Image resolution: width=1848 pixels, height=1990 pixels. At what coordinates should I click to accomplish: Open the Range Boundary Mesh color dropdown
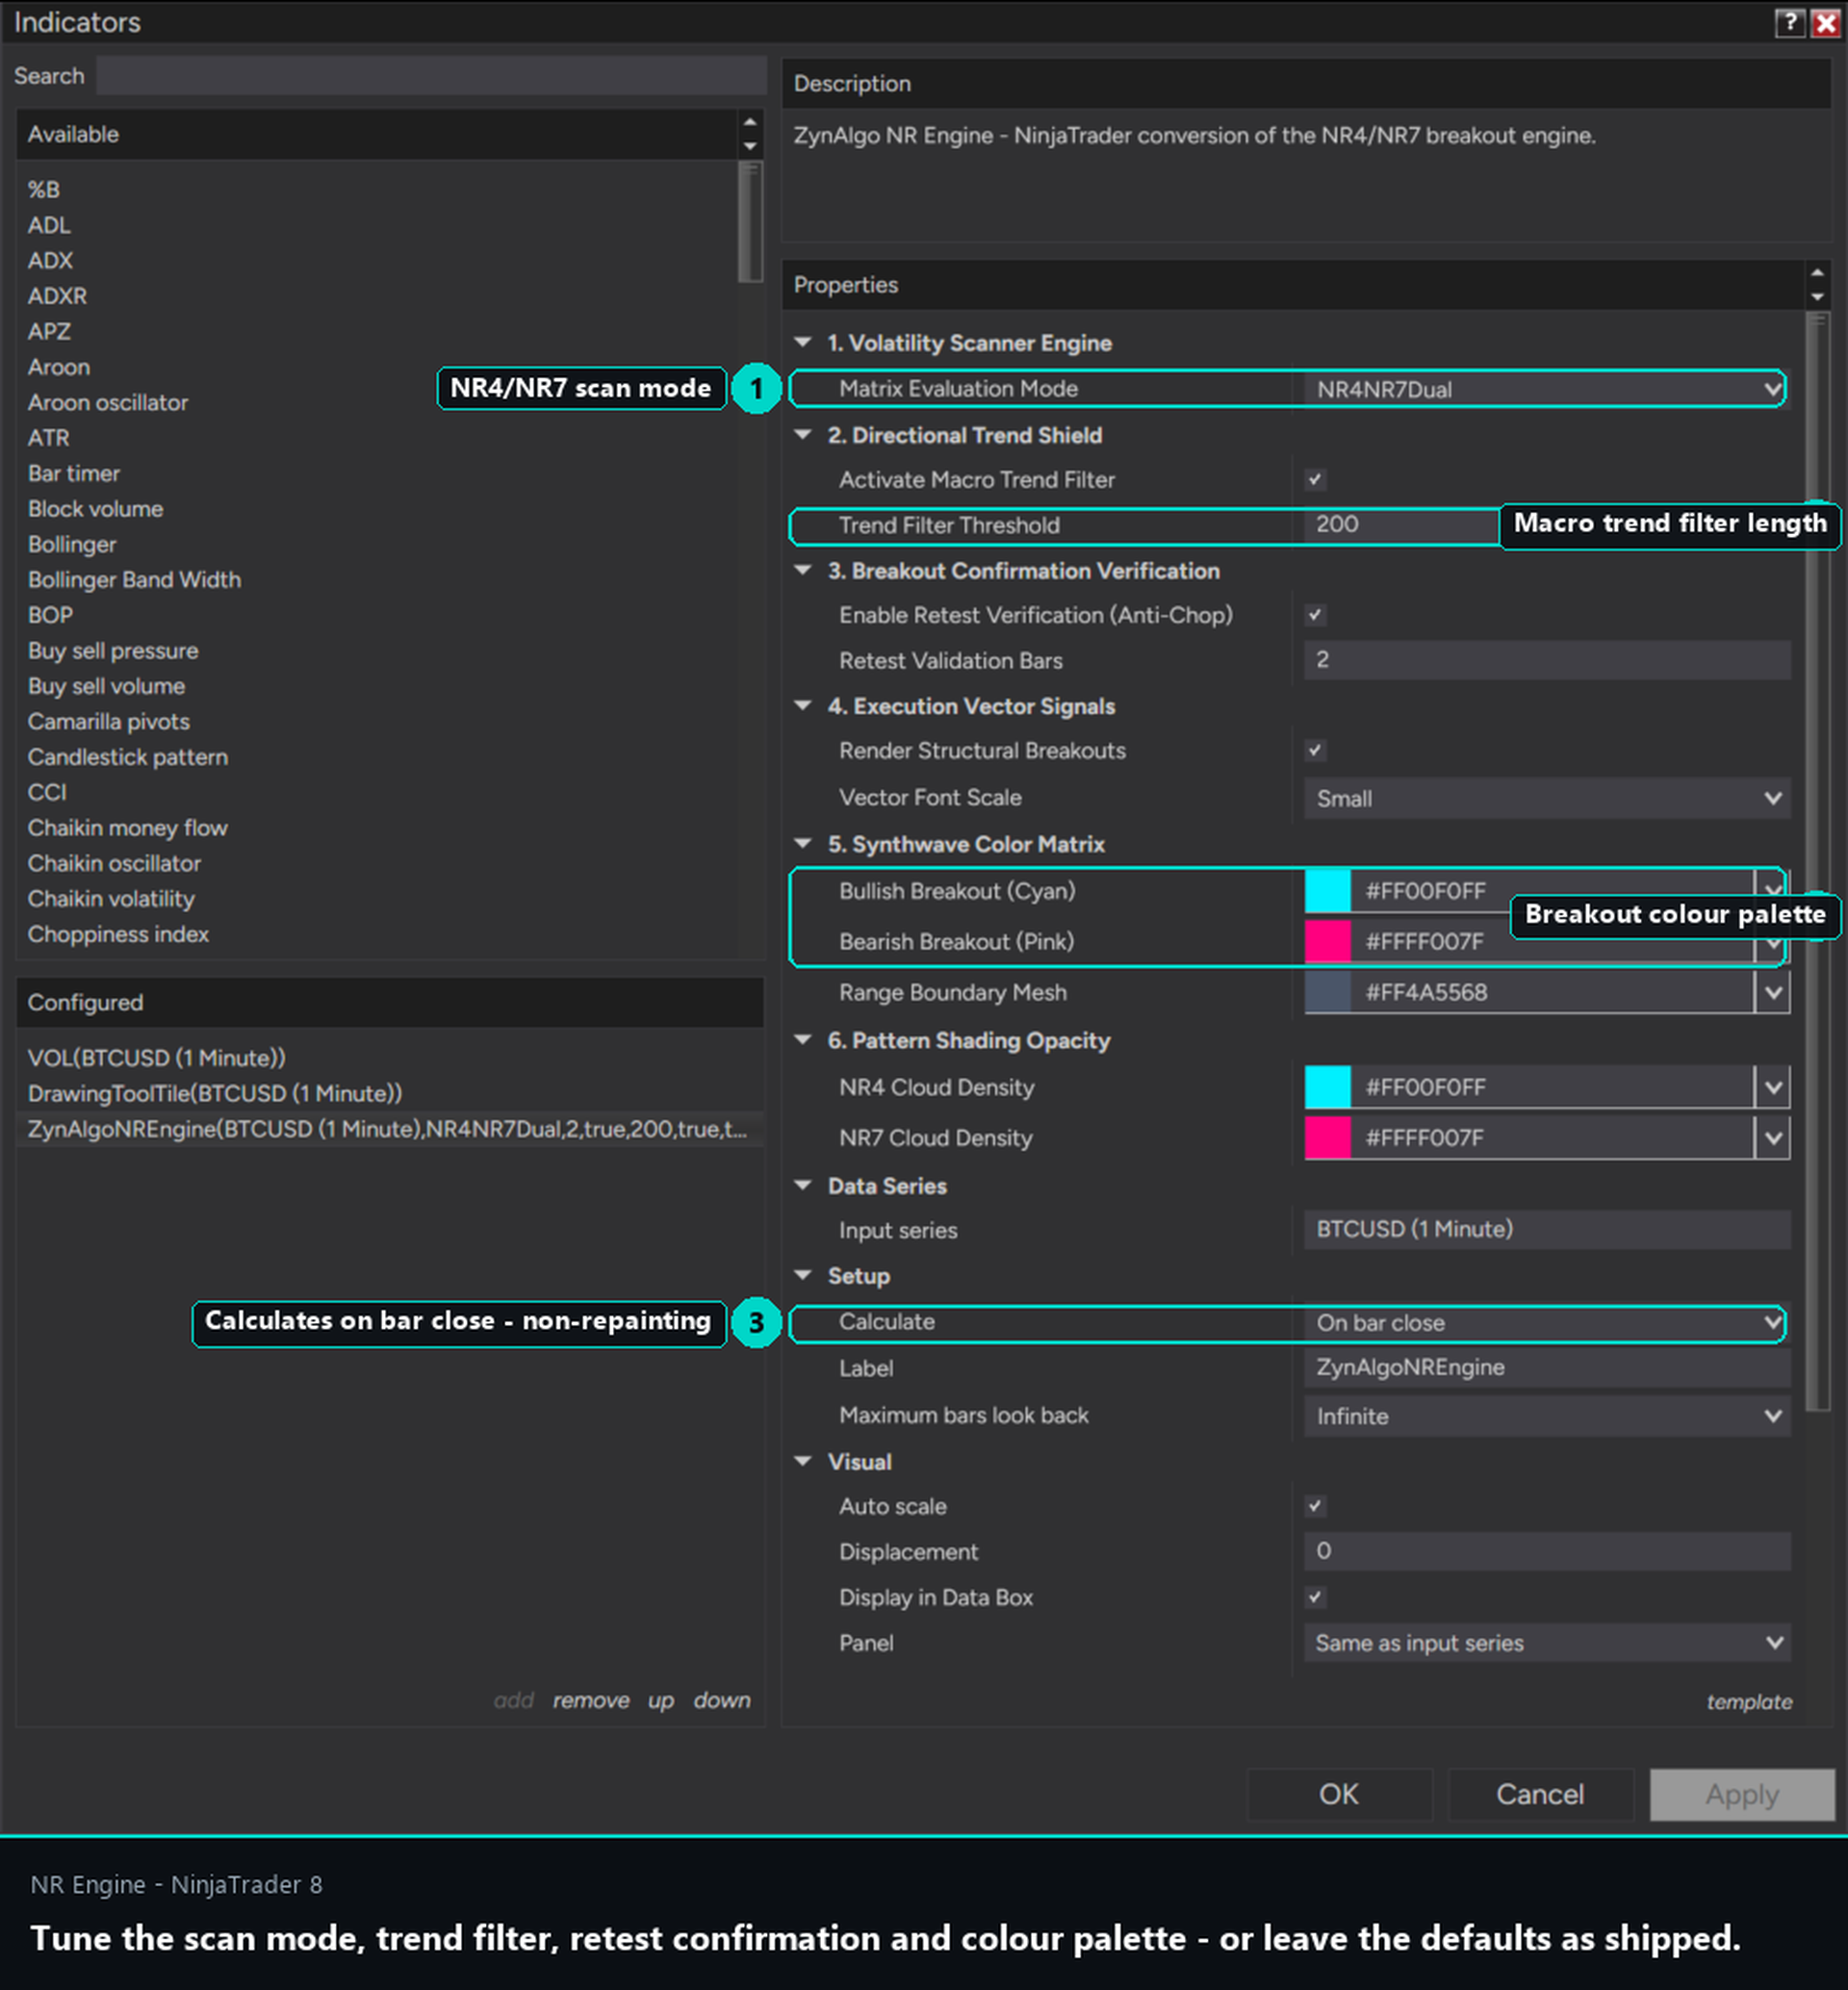[1772, 992]
